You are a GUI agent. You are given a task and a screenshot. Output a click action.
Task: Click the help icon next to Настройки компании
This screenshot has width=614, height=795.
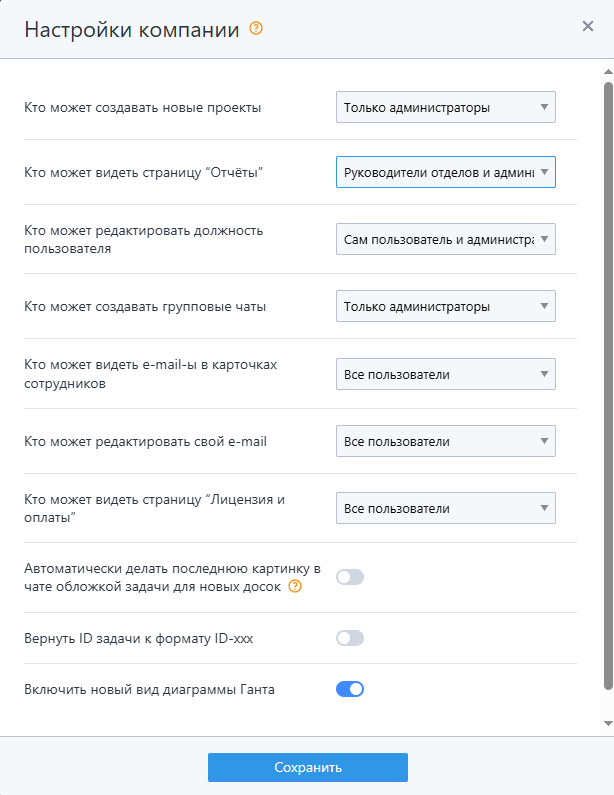tap(256, 29)
